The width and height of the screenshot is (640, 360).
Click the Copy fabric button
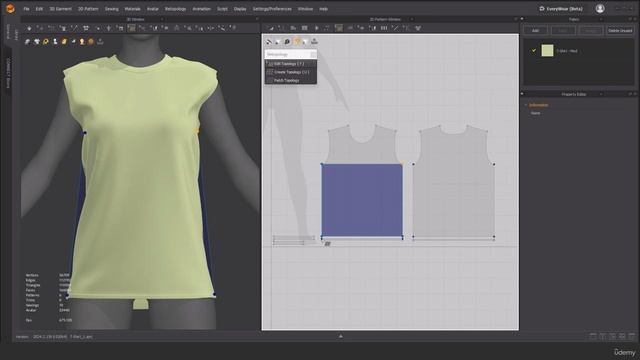point(563,31)
